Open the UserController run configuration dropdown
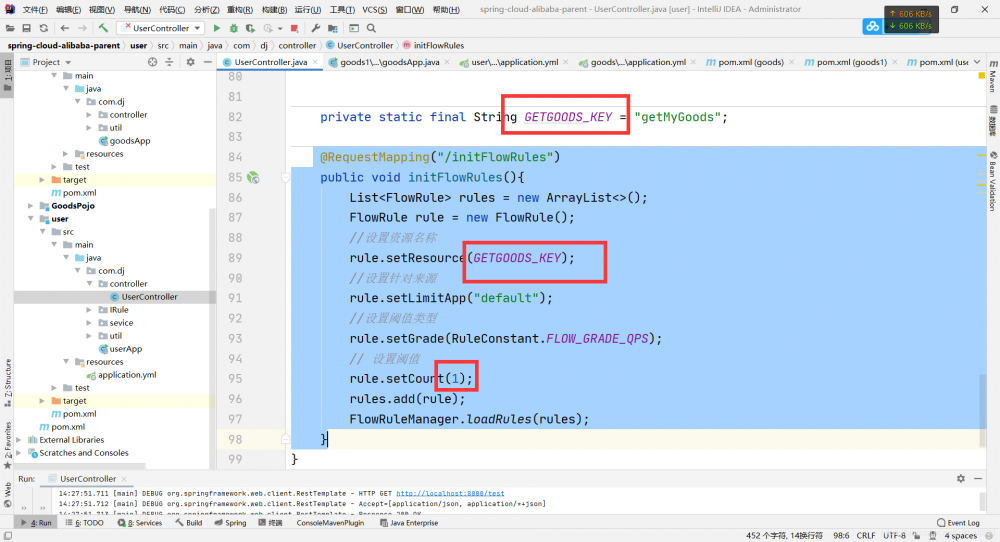1000x542 pixels. (x=160, y=28)
